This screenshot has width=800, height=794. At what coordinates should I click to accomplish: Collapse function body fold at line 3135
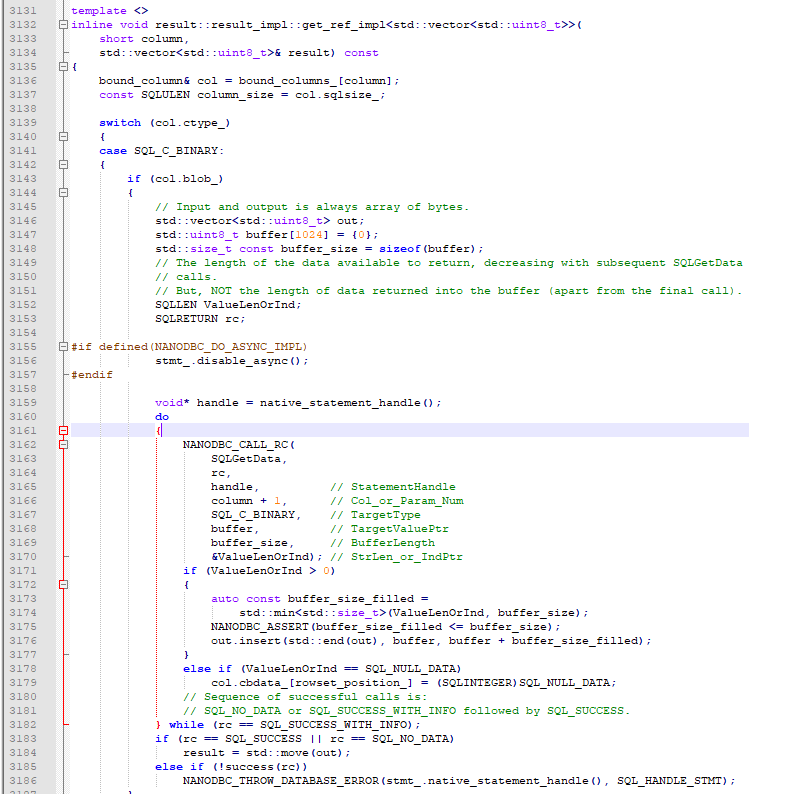pyautogui.click(x=63, y=66)
